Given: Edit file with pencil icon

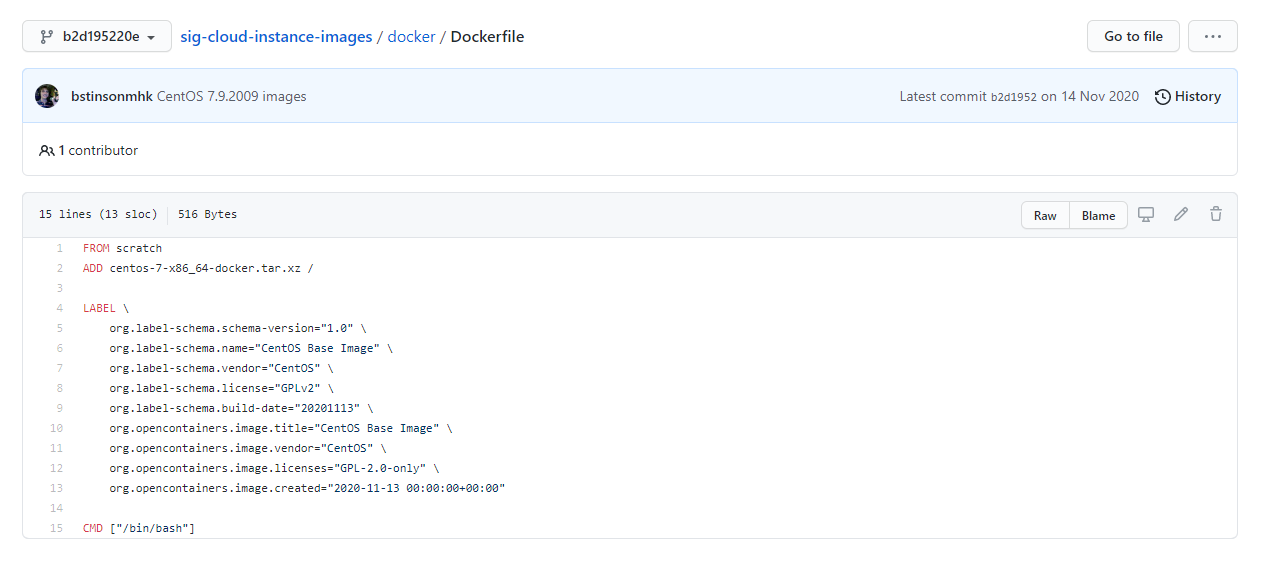Looking at the screenshot, I should coord(1181,214).
